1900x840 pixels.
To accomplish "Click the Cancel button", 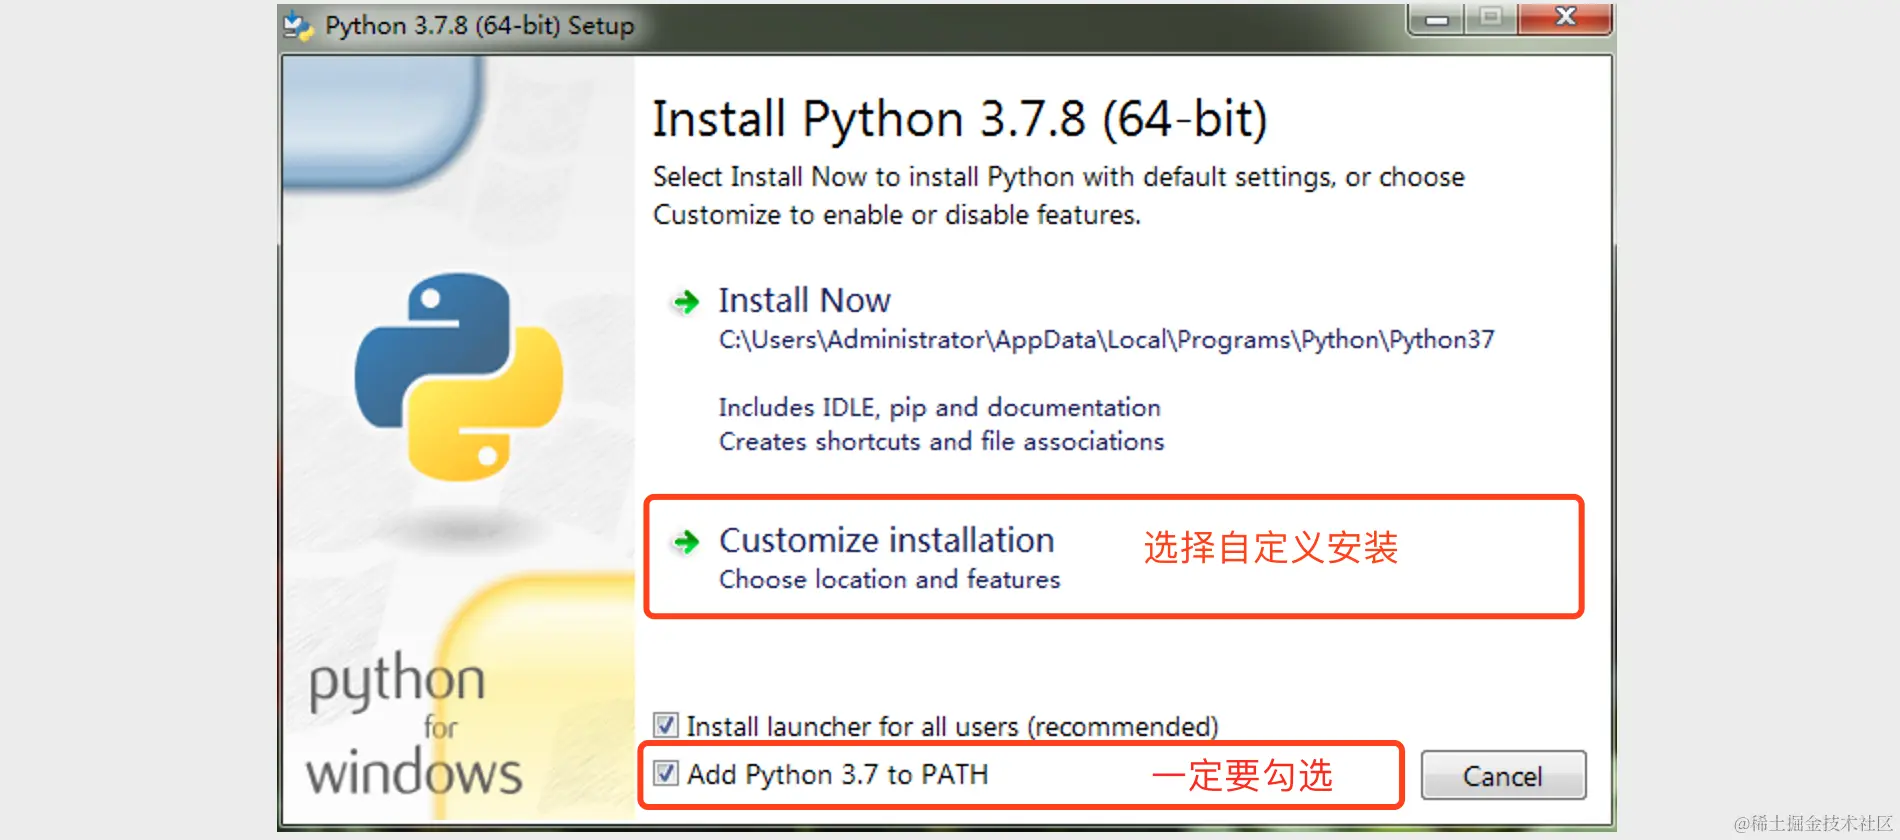I will coord(1503,775).
